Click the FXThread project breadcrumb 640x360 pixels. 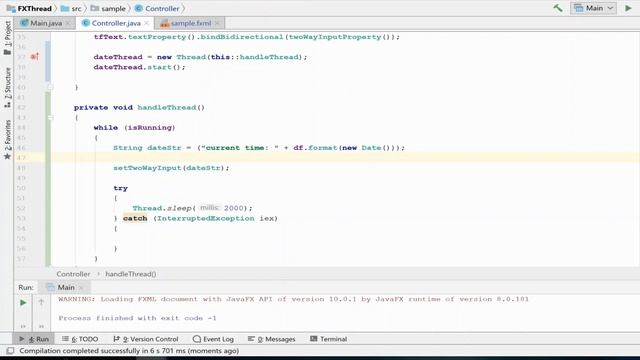click(x=29, y=8)
